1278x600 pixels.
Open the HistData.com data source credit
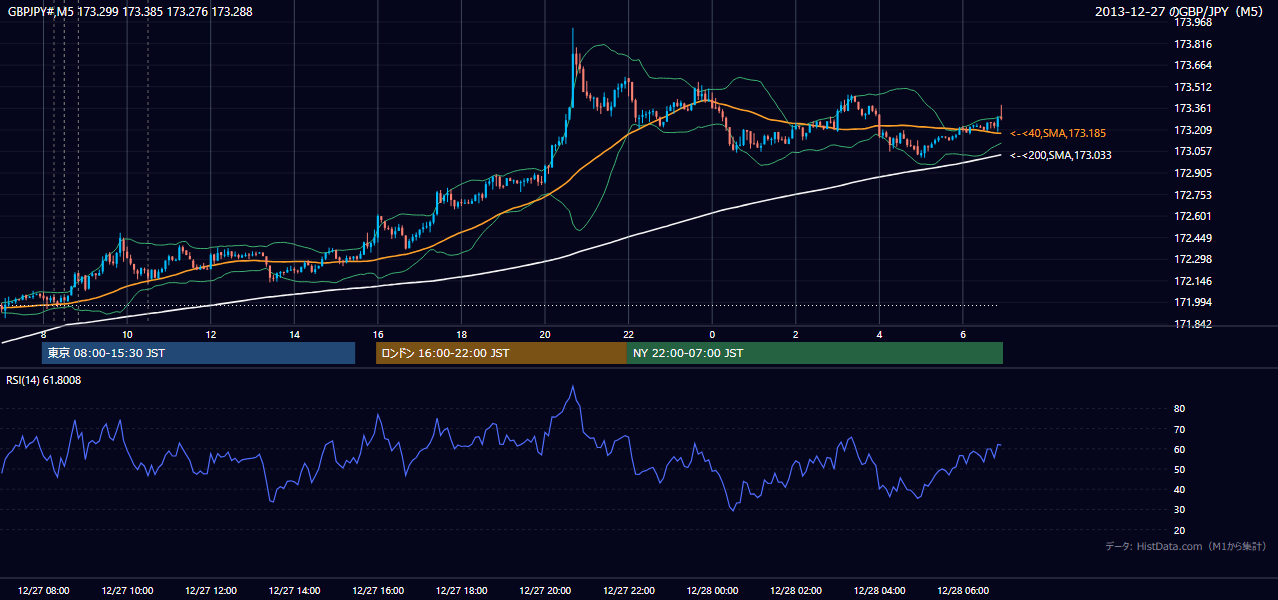[1185, 547]
